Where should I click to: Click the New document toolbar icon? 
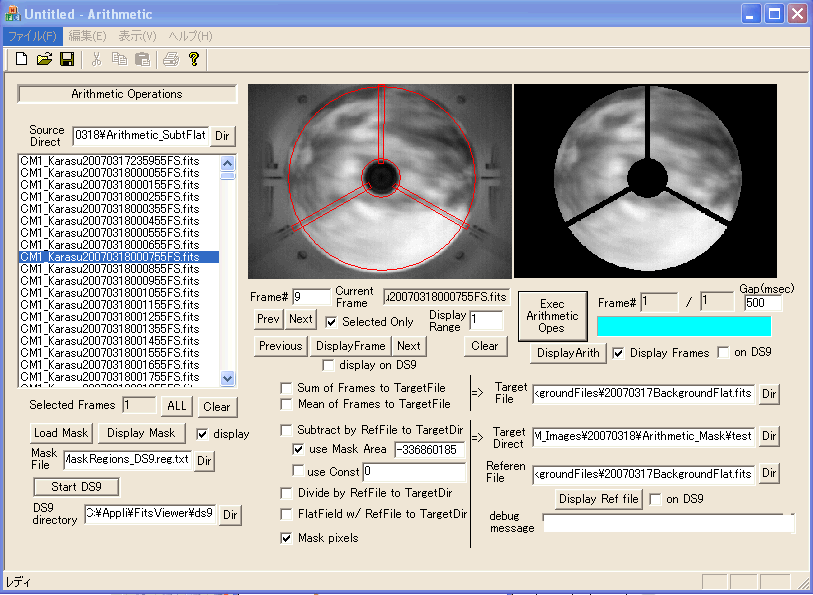[x=21, y=59]
